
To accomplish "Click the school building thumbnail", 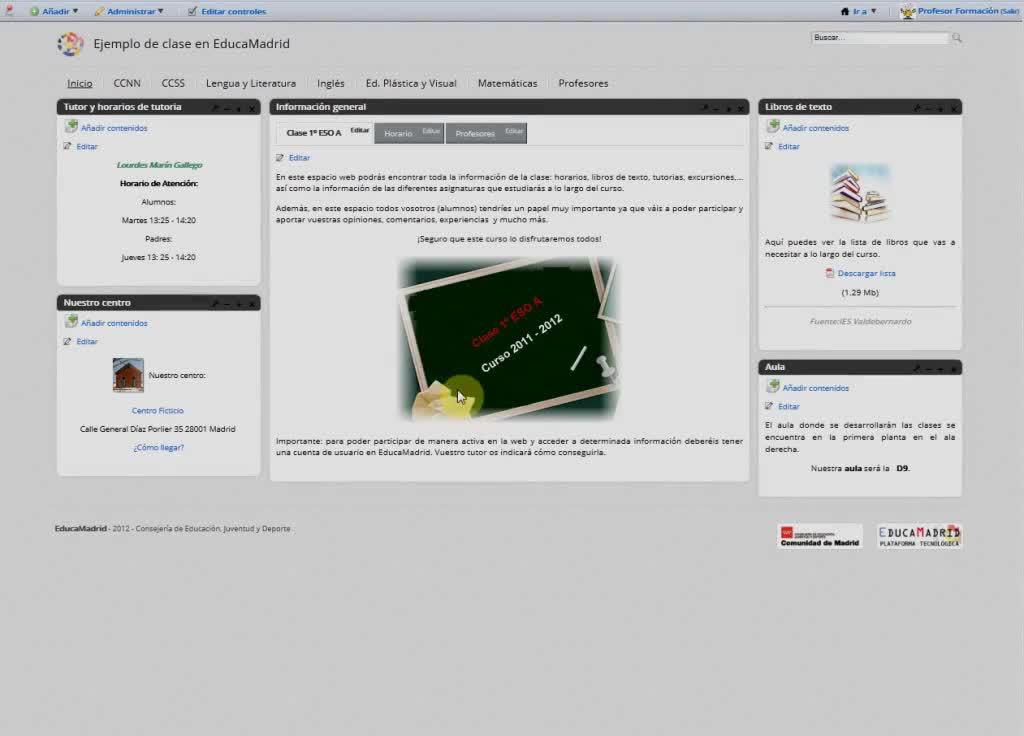I will (x=128, y=374).
